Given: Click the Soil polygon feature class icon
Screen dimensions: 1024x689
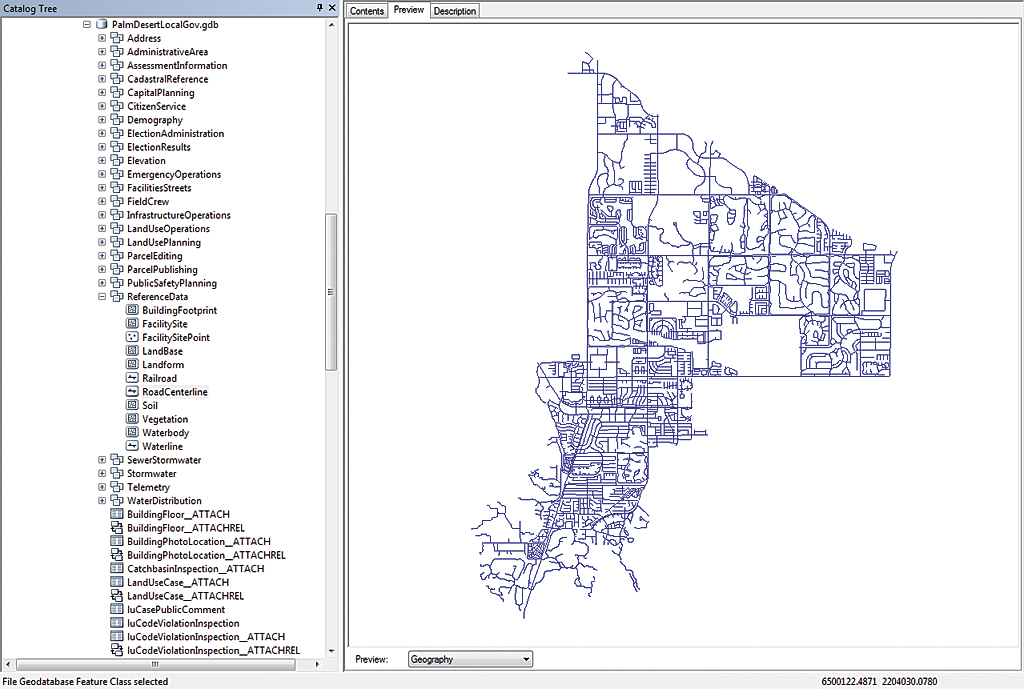Looking at the screenshot, I should click(132, 405).
